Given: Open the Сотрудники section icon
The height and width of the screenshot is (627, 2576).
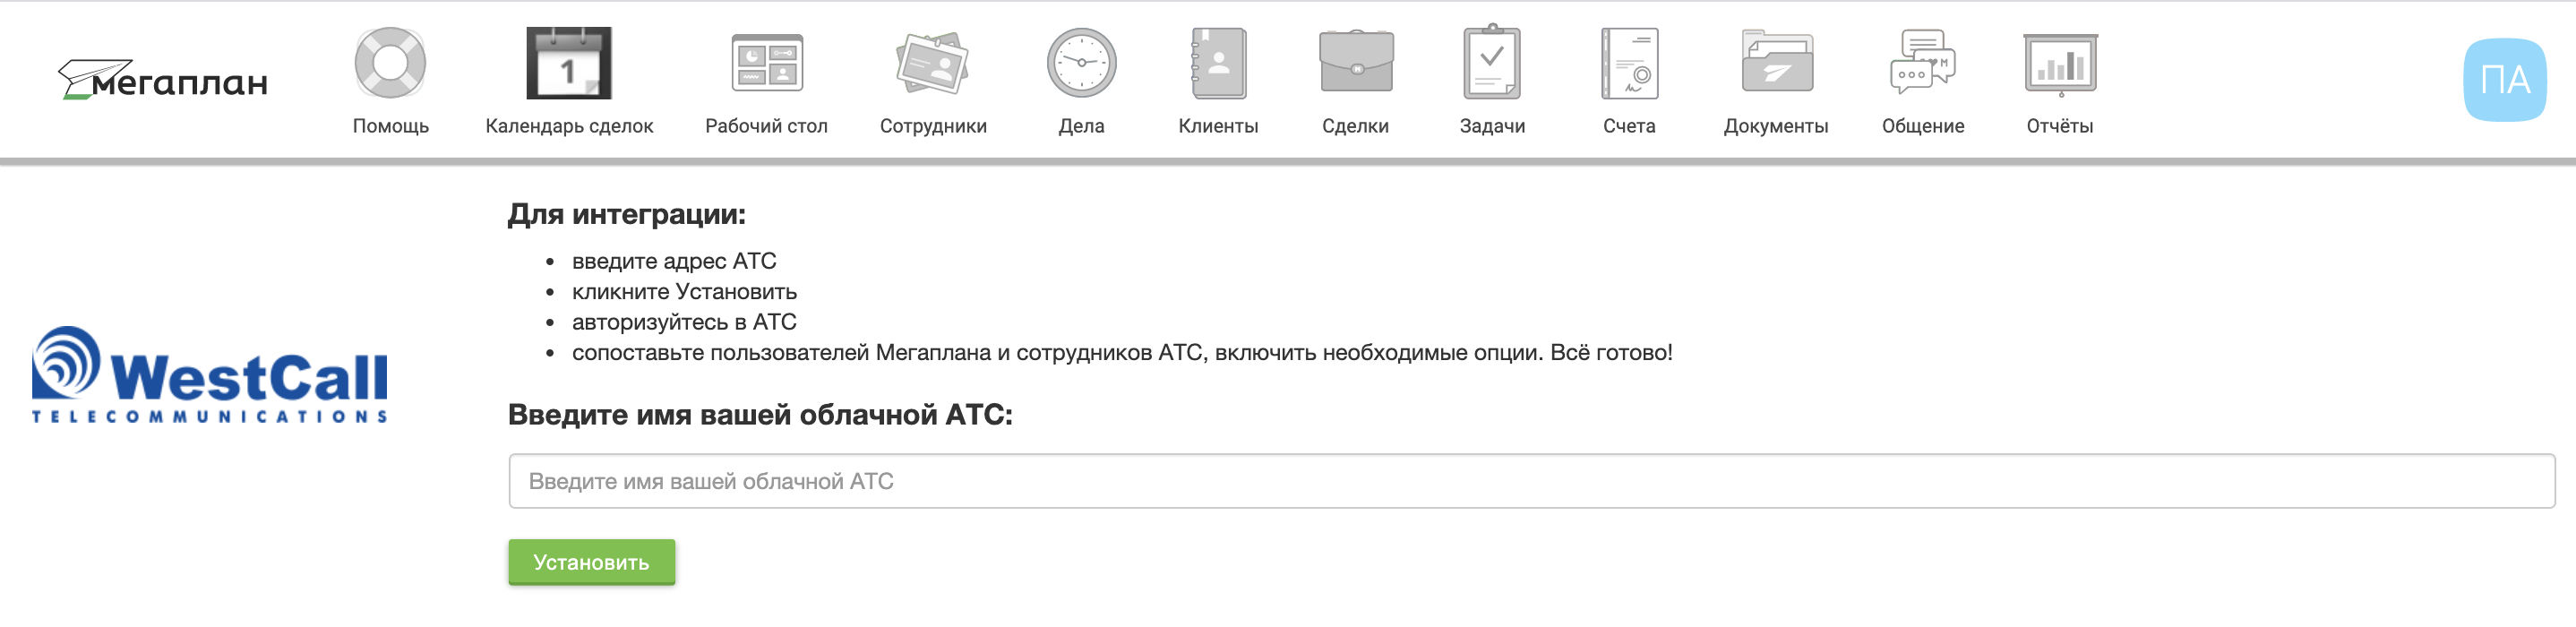Looking at the screenshot, I should pyautogui.click(x=933, y=63).
